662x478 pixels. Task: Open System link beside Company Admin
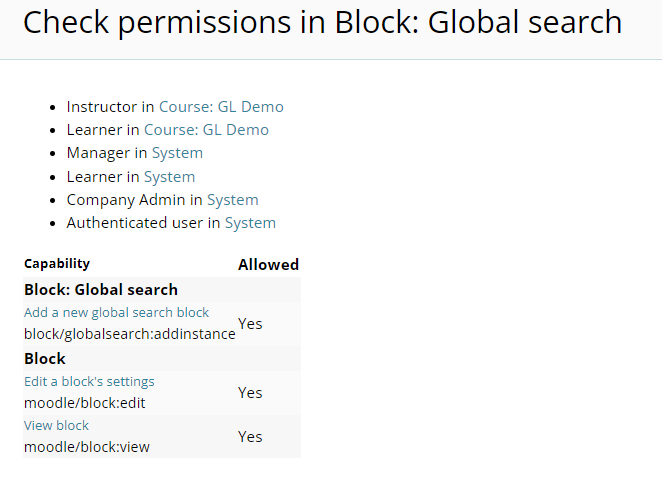pyautogui.click(x=232, y=200)
